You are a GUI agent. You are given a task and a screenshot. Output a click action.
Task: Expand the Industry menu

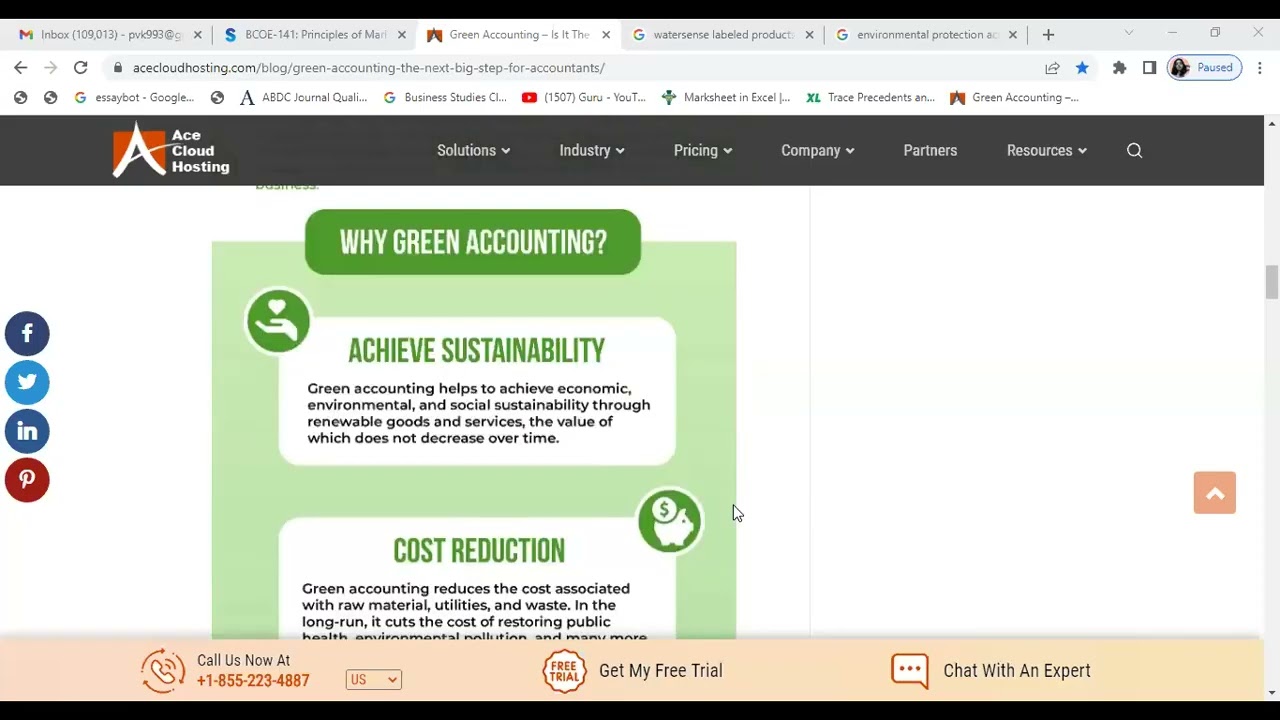pyautogui.click(x=592, y=150)
